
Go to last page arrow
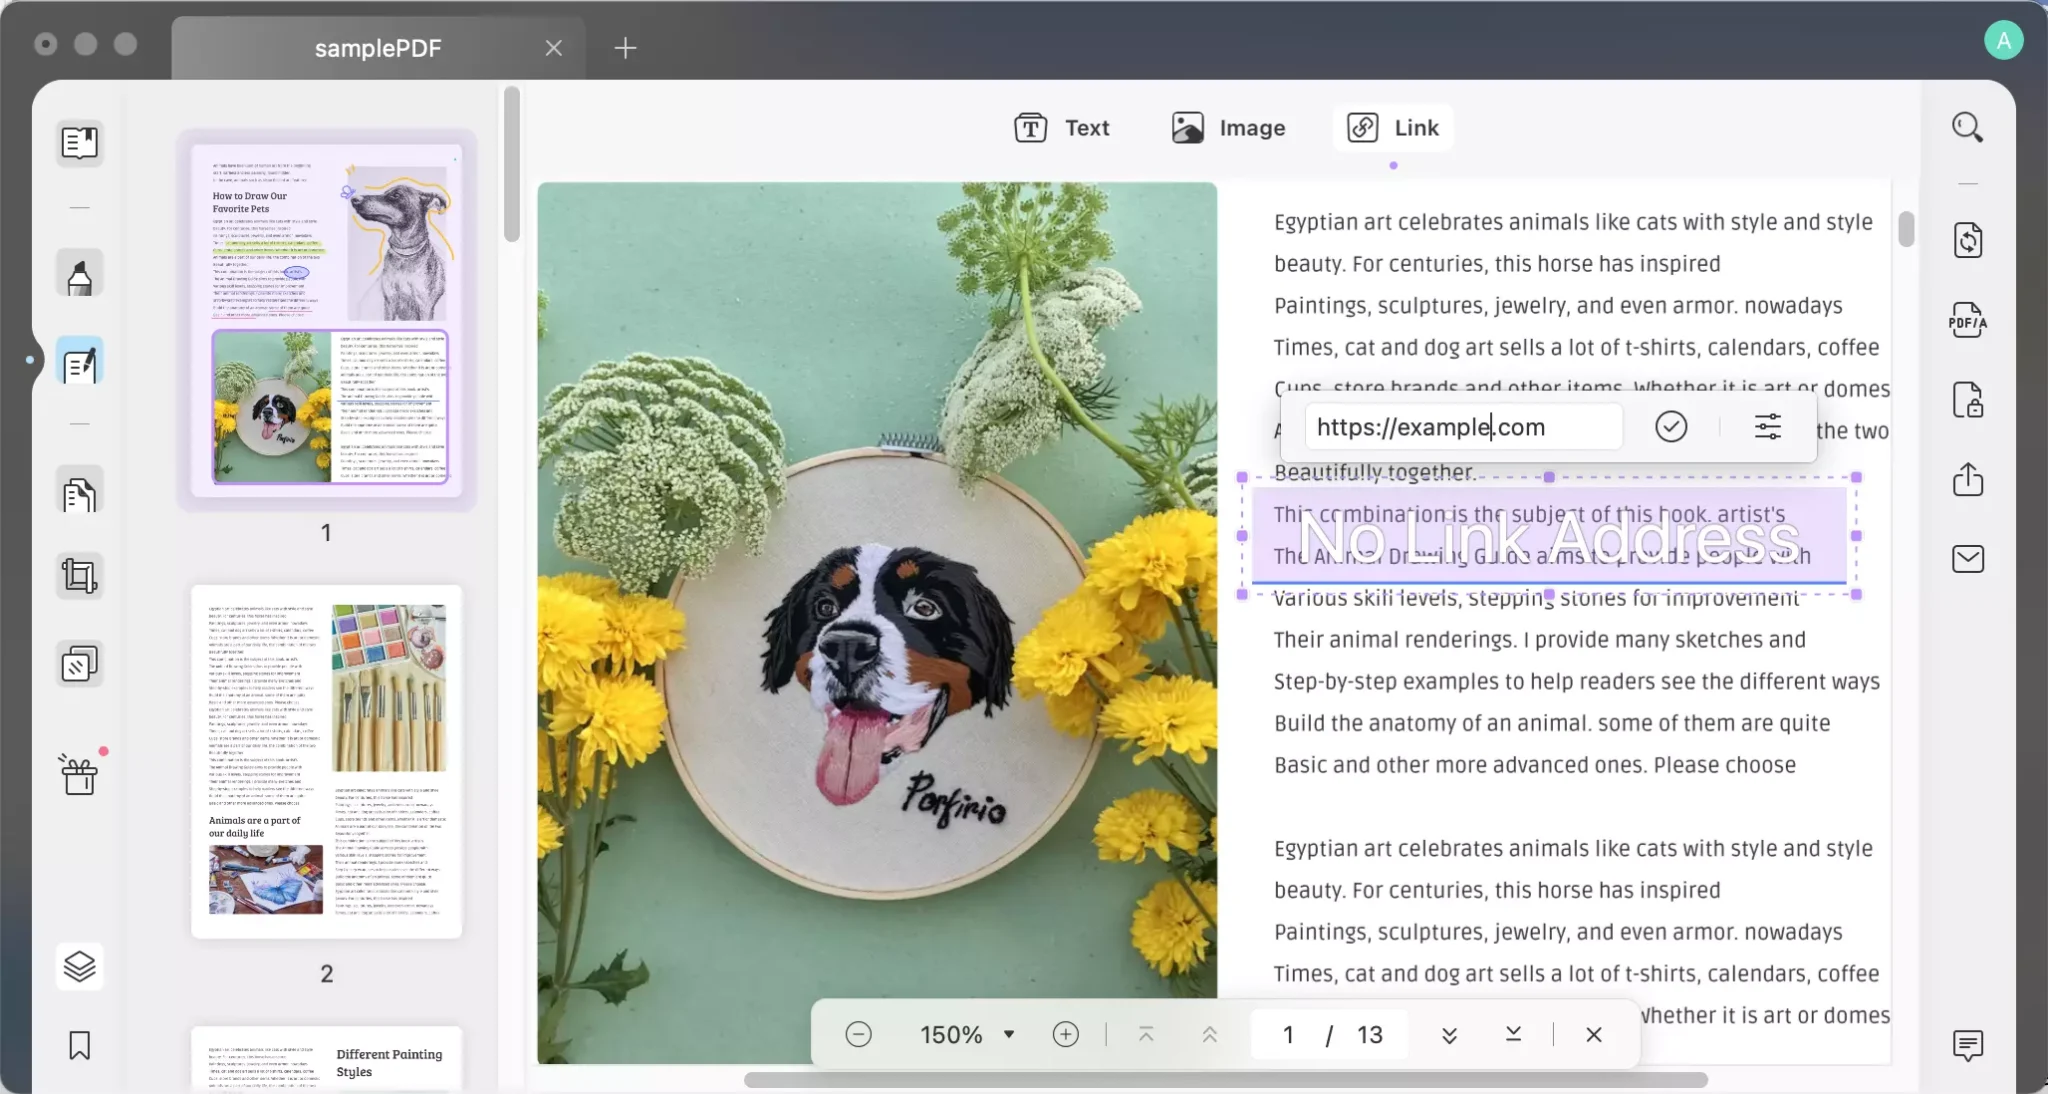coord(1513,1034)
